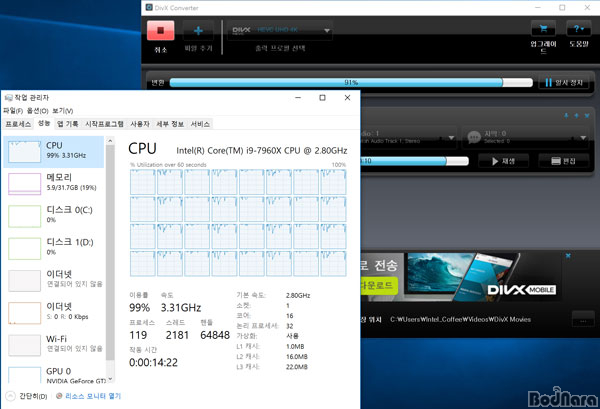Click the green download button in the ad

point(378,285)
